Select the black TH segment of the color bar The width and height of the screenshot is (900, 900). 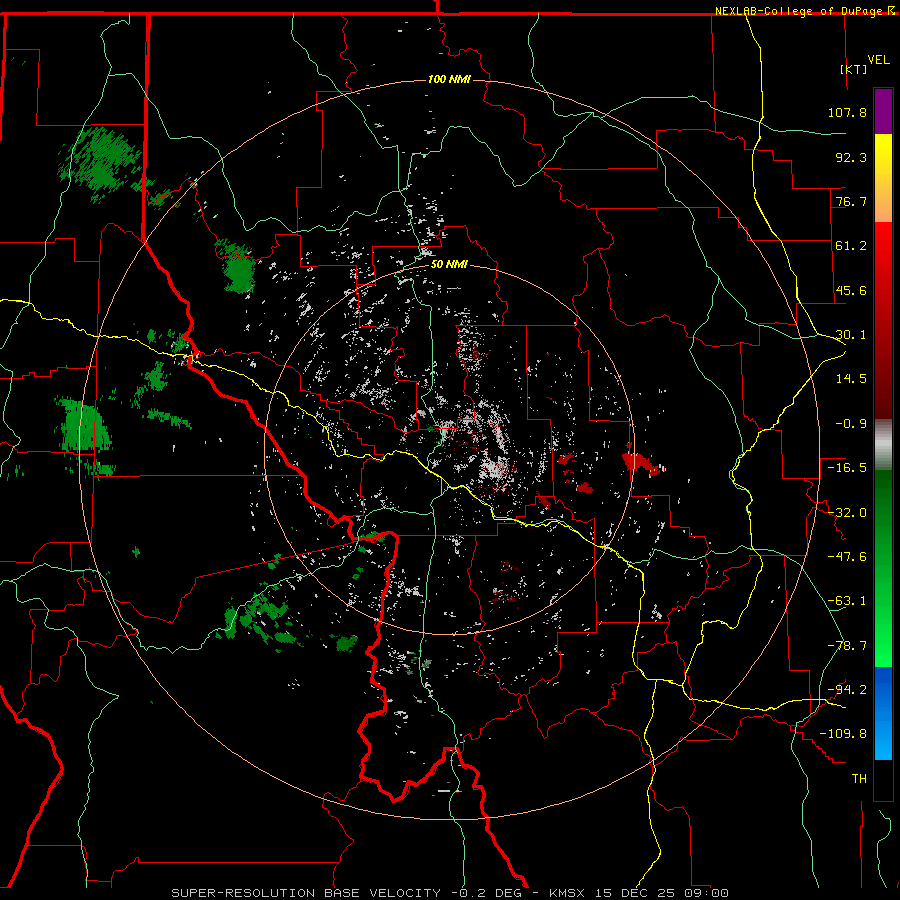click(883, 779)
